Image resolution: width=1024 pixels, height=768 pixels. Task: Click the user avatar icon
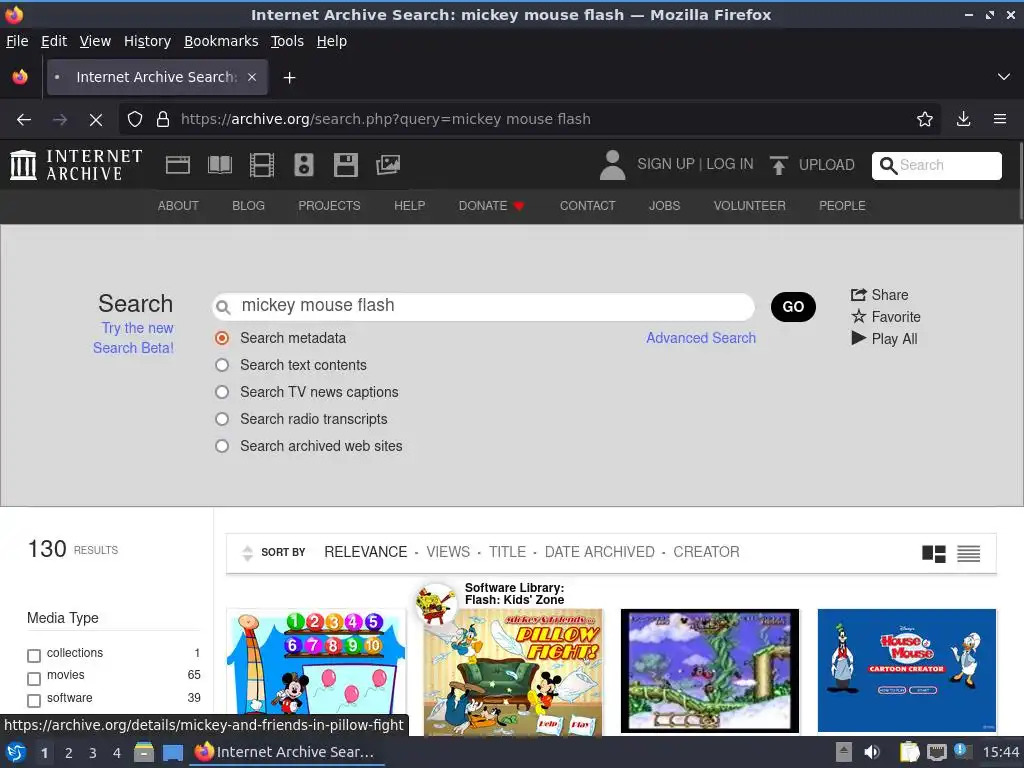pos(613,165)
